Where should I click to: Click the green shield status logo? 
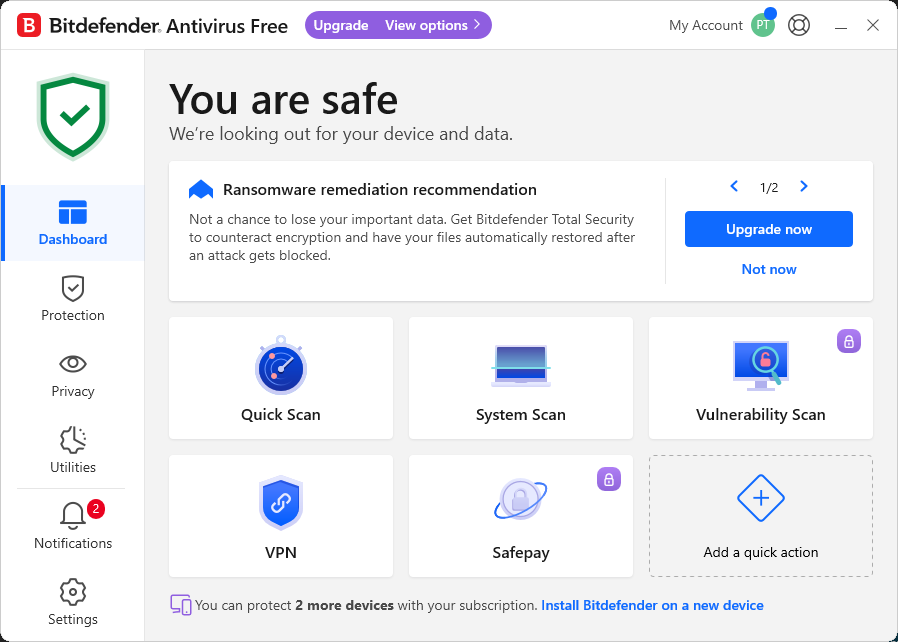[x=73, y=116]
